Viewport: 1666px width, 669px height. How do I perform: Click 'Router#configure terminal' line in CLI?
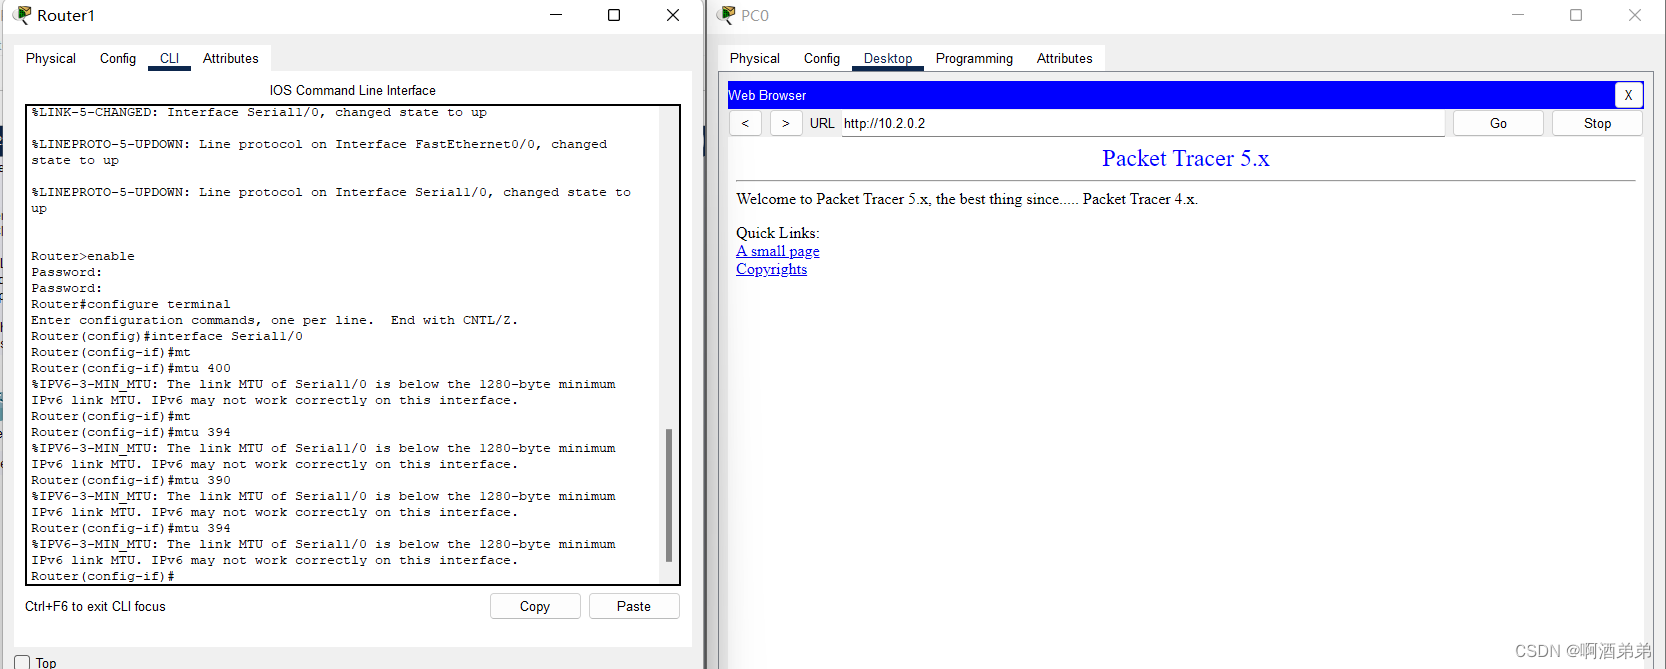131,304
